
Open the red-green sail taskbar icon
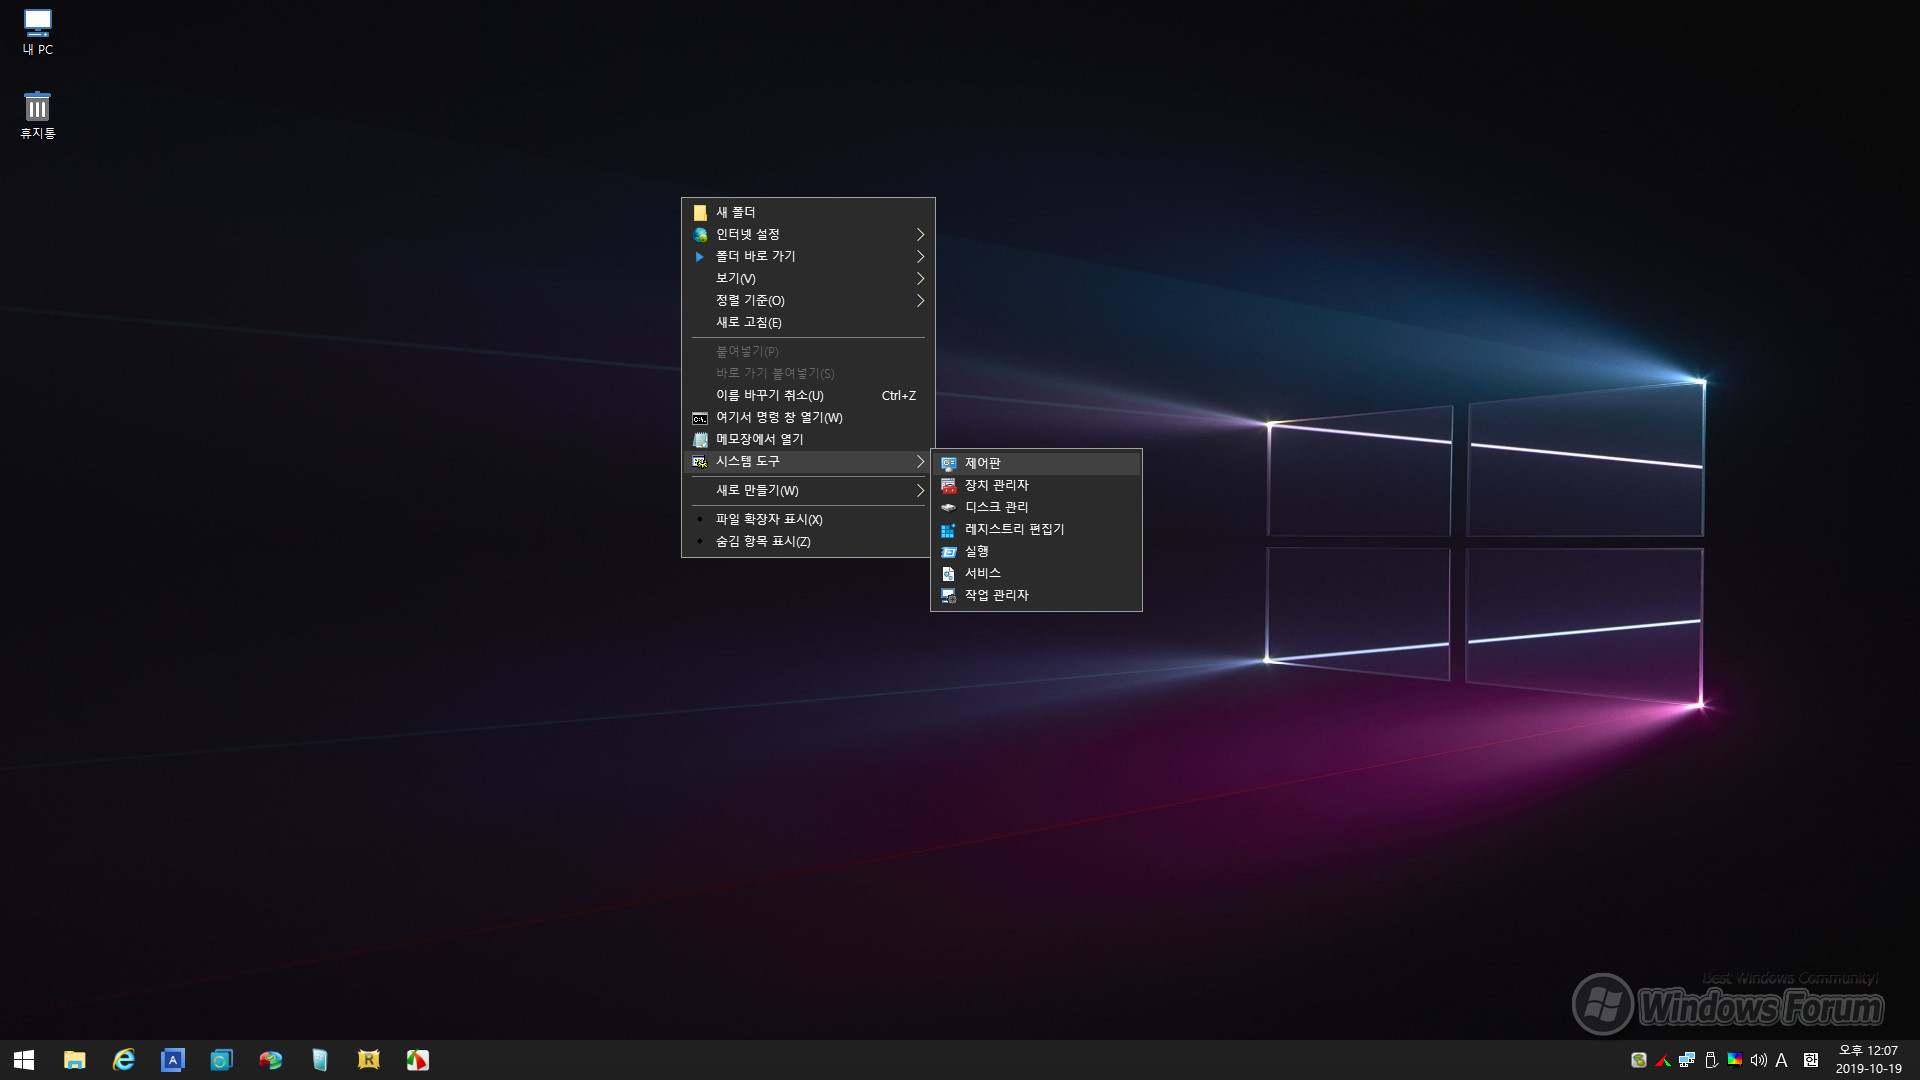point(417,1060)
